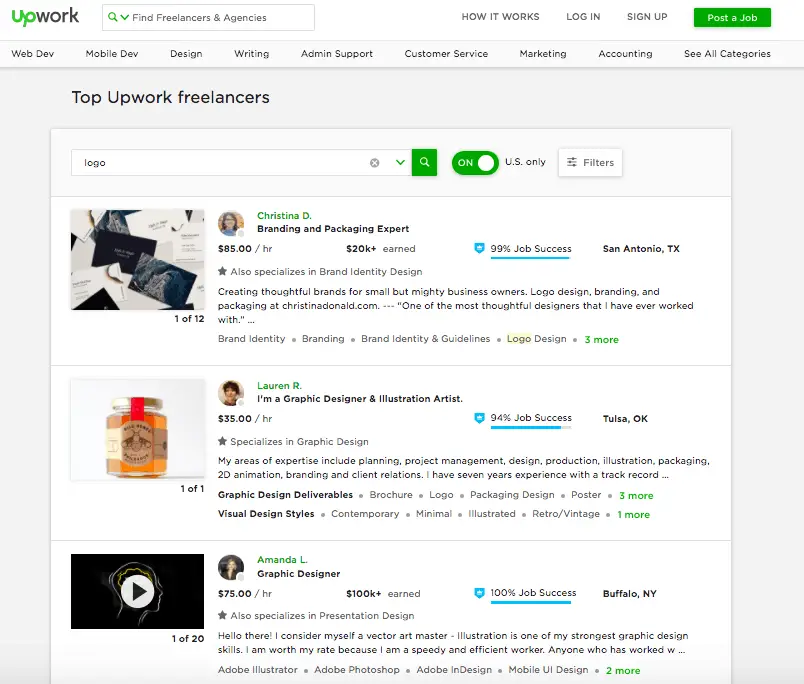Click the Minimal style tag

[x=434, y=514]
